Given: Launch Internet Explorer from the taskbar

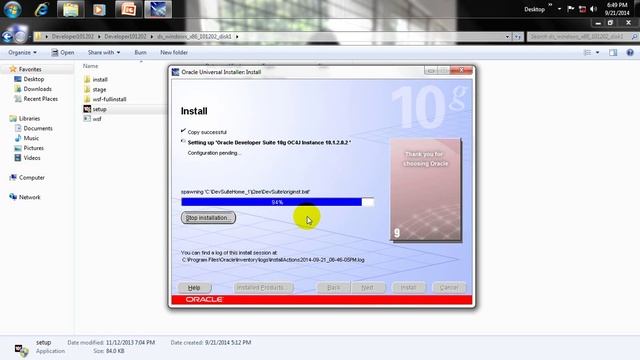Looking at the screenshot, I should (42, 9).
